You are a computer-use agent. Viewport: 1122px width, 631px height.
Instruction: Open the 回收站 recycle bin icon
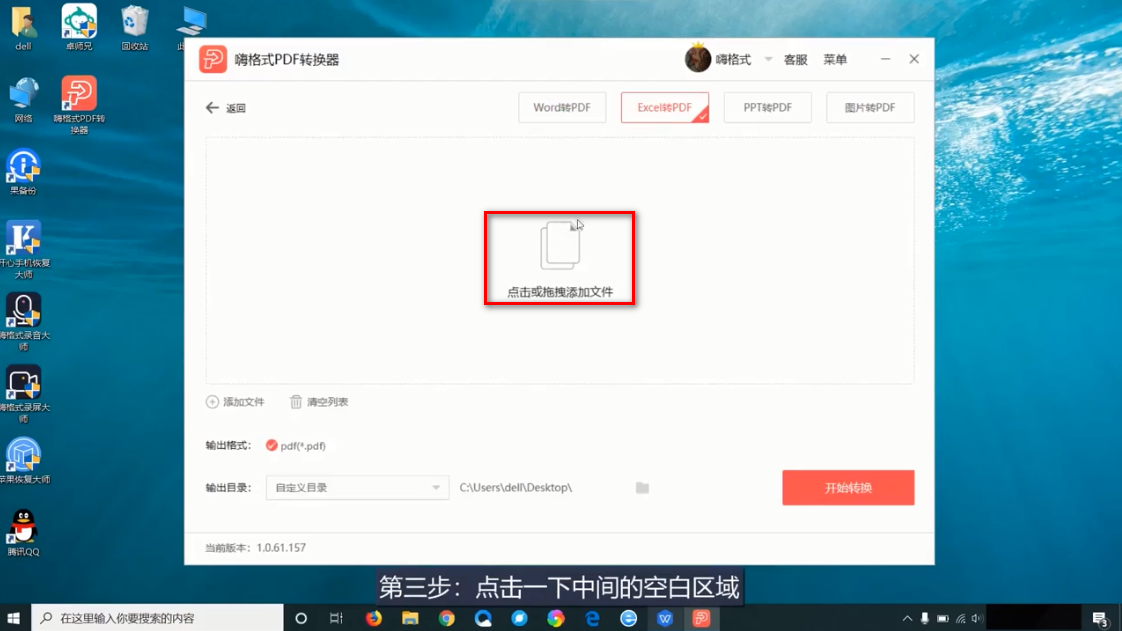click(x=135, y=21)
